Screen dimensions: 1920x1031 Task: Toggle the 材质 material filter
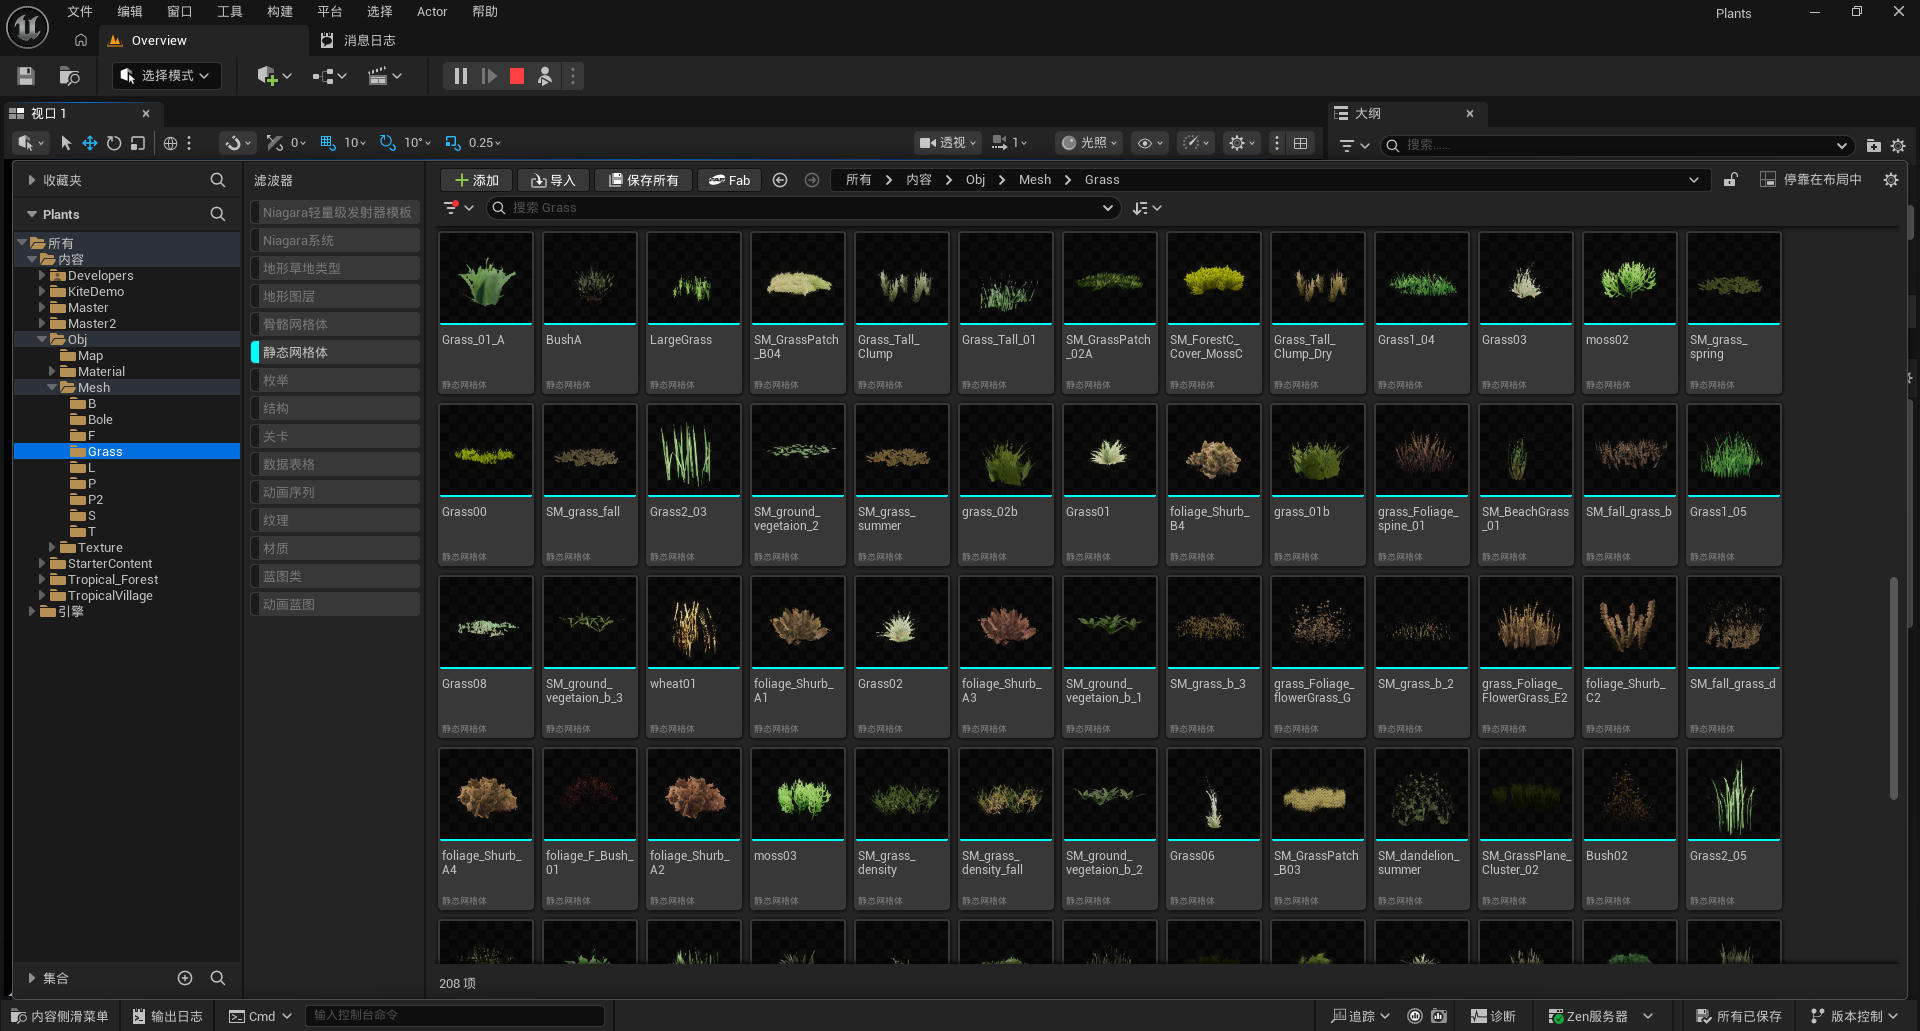pos(335,548)
